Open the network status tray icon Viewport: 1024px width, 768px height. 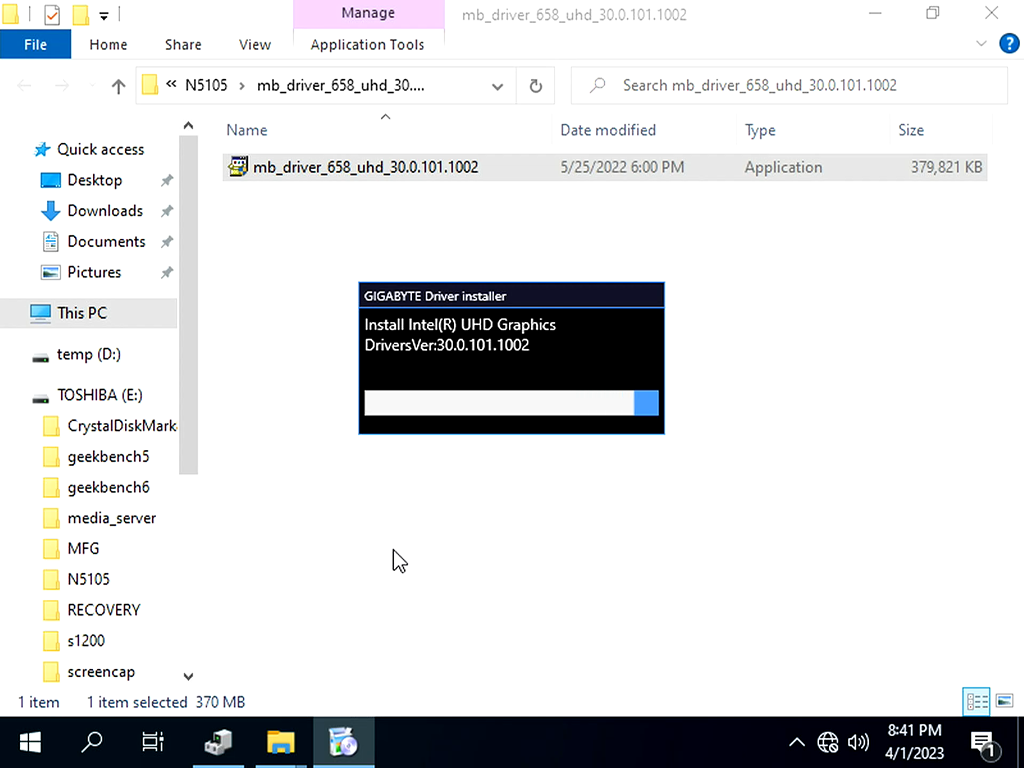click(x=827, y=743)
